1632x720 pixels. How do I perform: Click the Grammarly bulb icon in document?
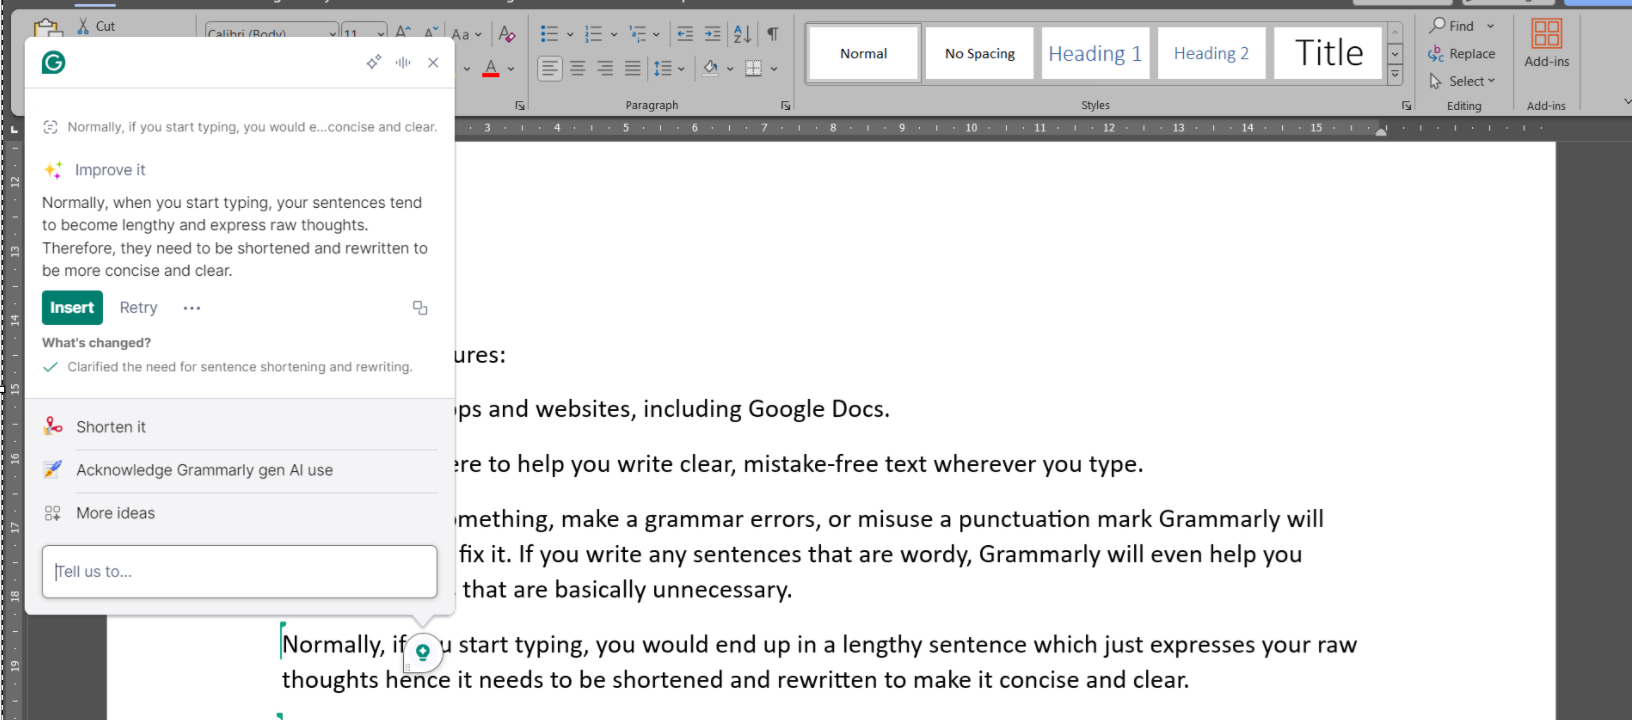tap(423, 652)
